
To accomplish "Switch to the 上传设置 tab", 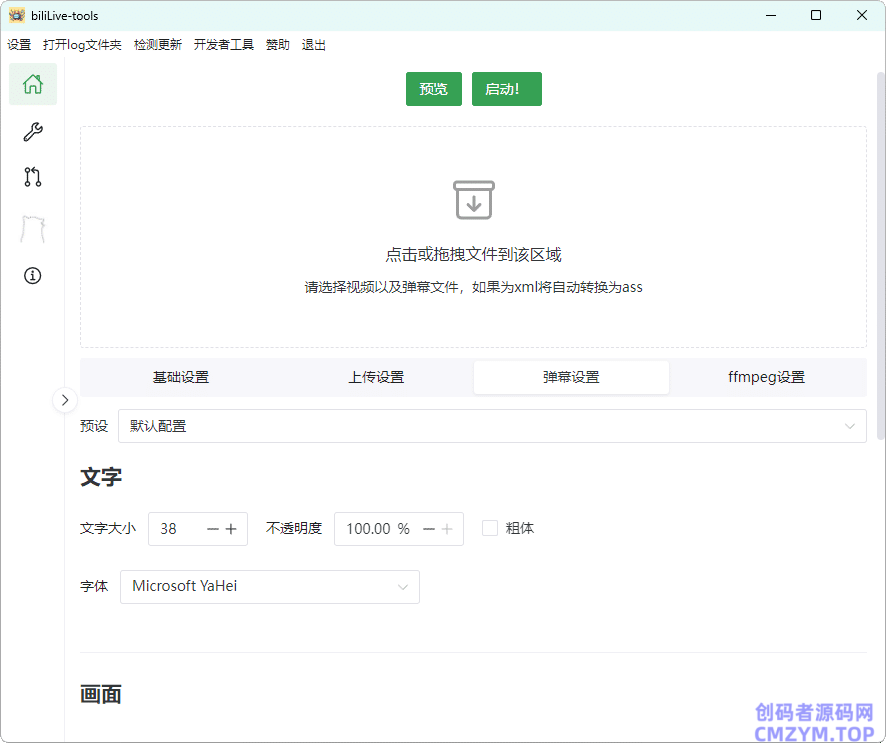I will coord(376,377).
